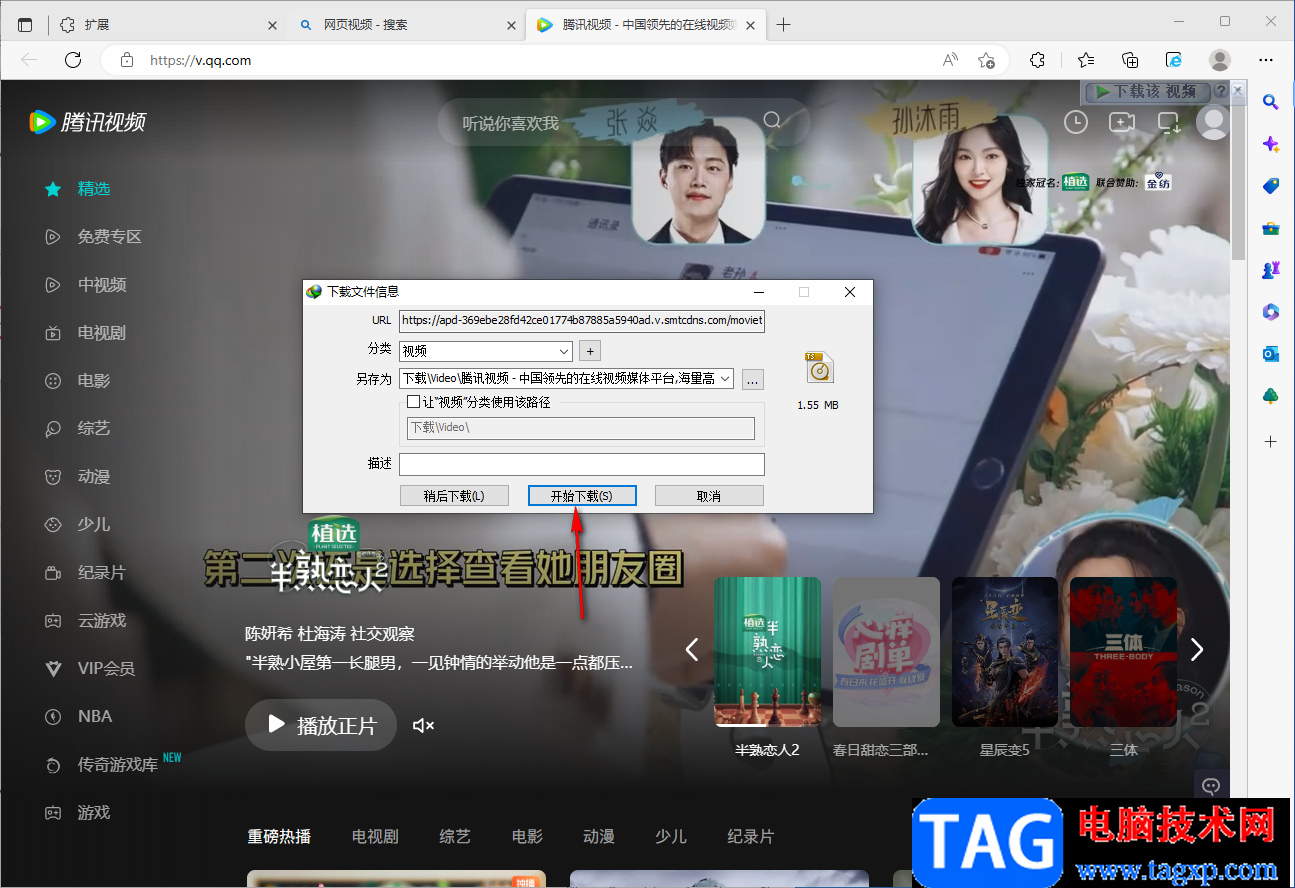Open a new browser tab with the plus button
Viewport: 1295px width, 888px height.
click(x=783, y=25)
